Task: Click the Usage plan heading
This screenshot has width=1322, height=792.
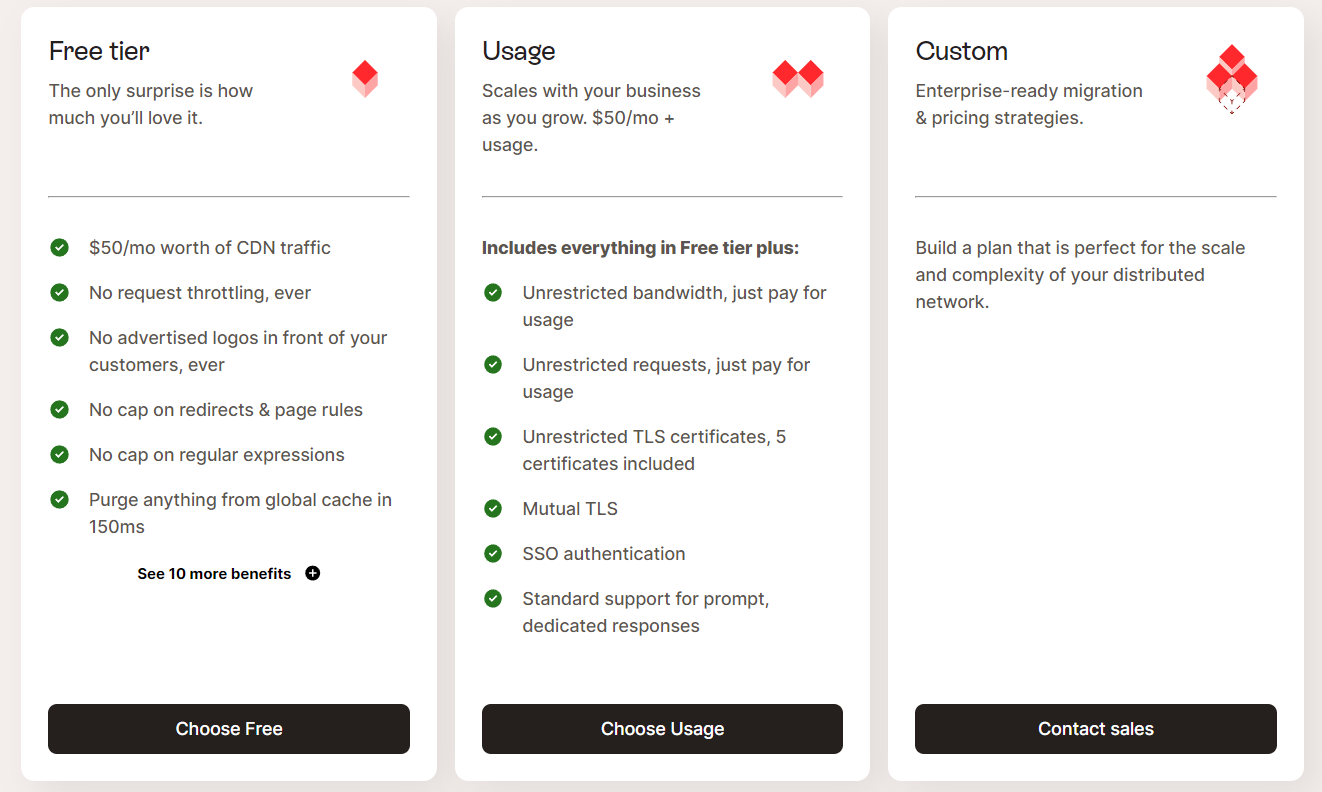Action: tap(519, 51)
